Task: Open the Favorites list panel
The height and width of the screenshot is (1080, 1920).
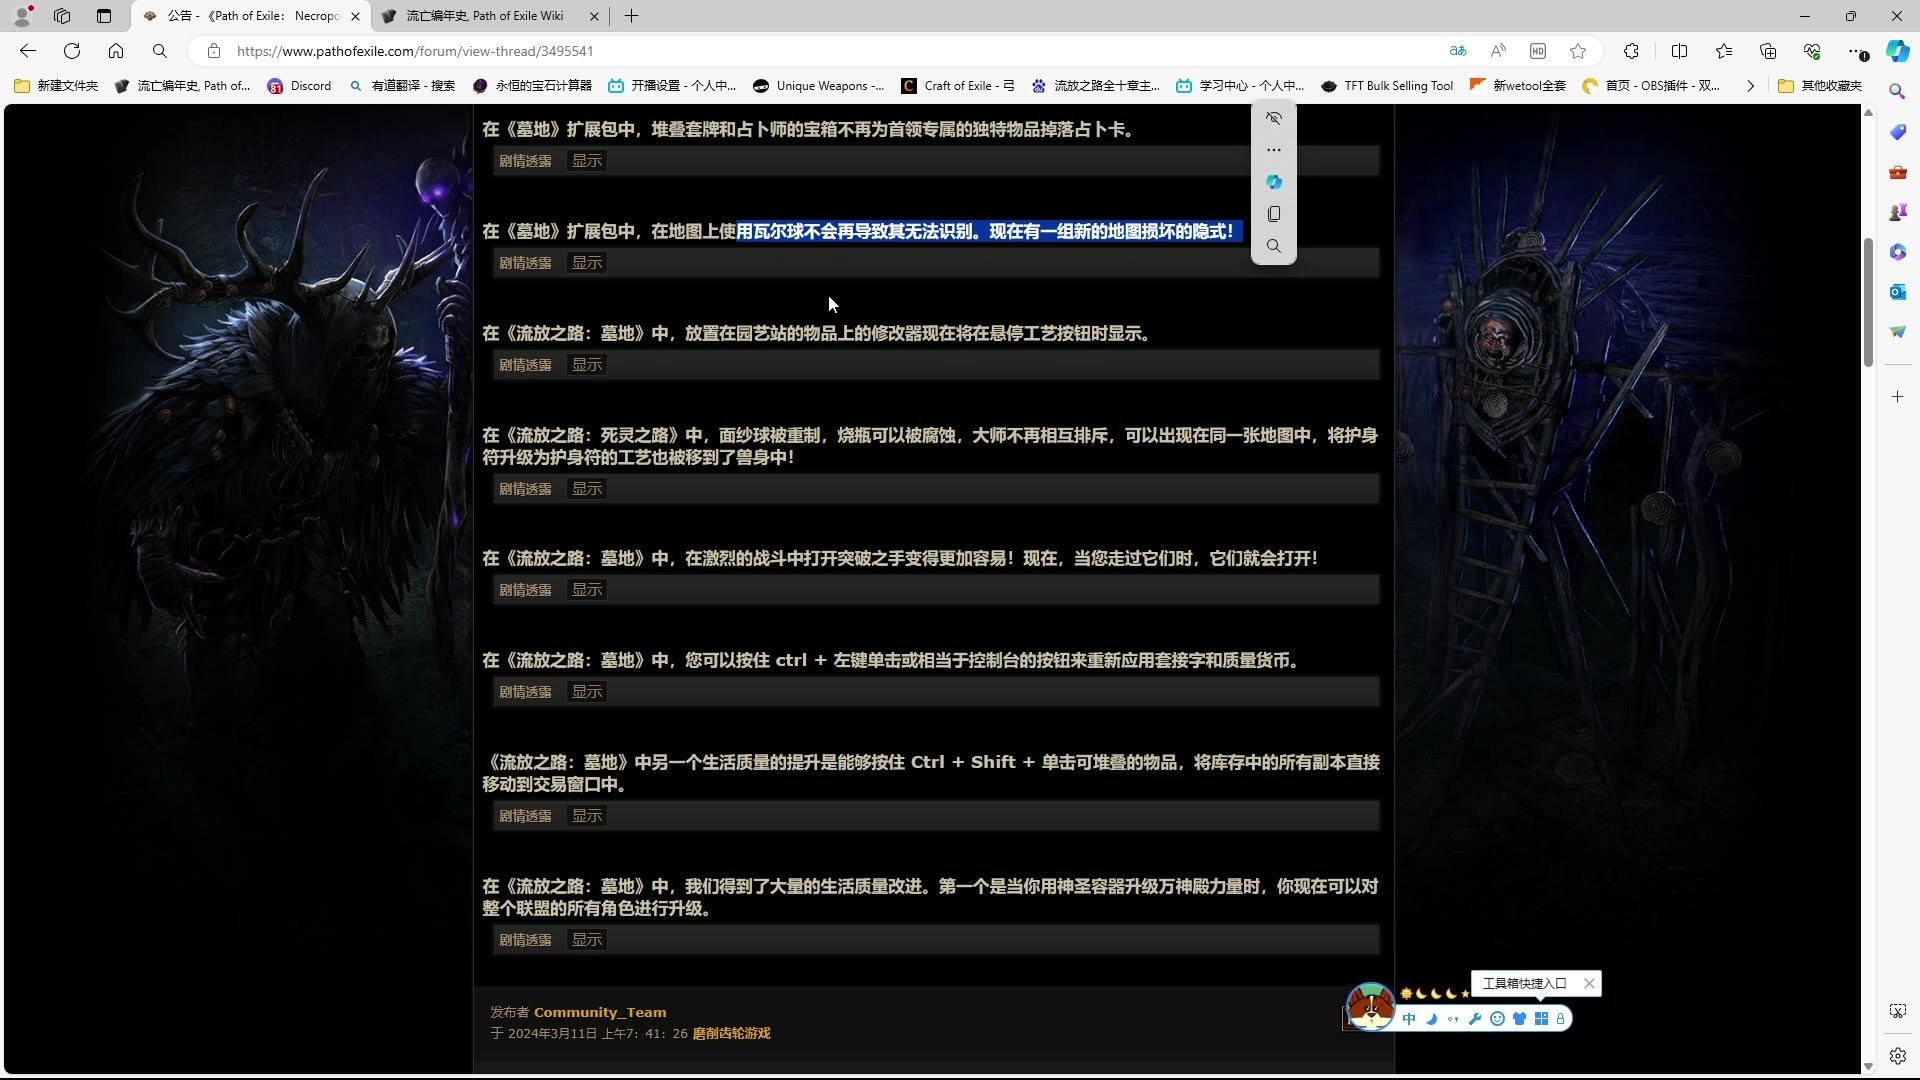Action: 1724,51
